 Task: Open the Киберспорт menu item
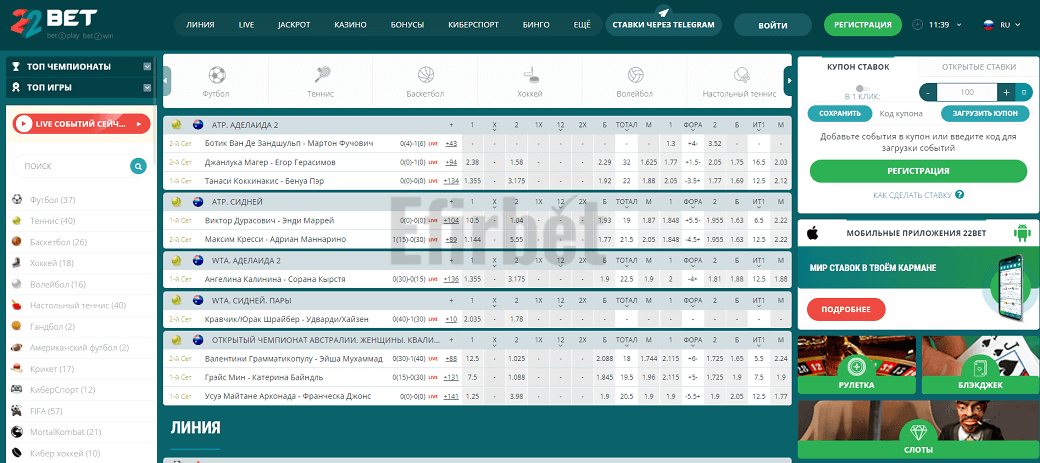(x=474, y=25)
